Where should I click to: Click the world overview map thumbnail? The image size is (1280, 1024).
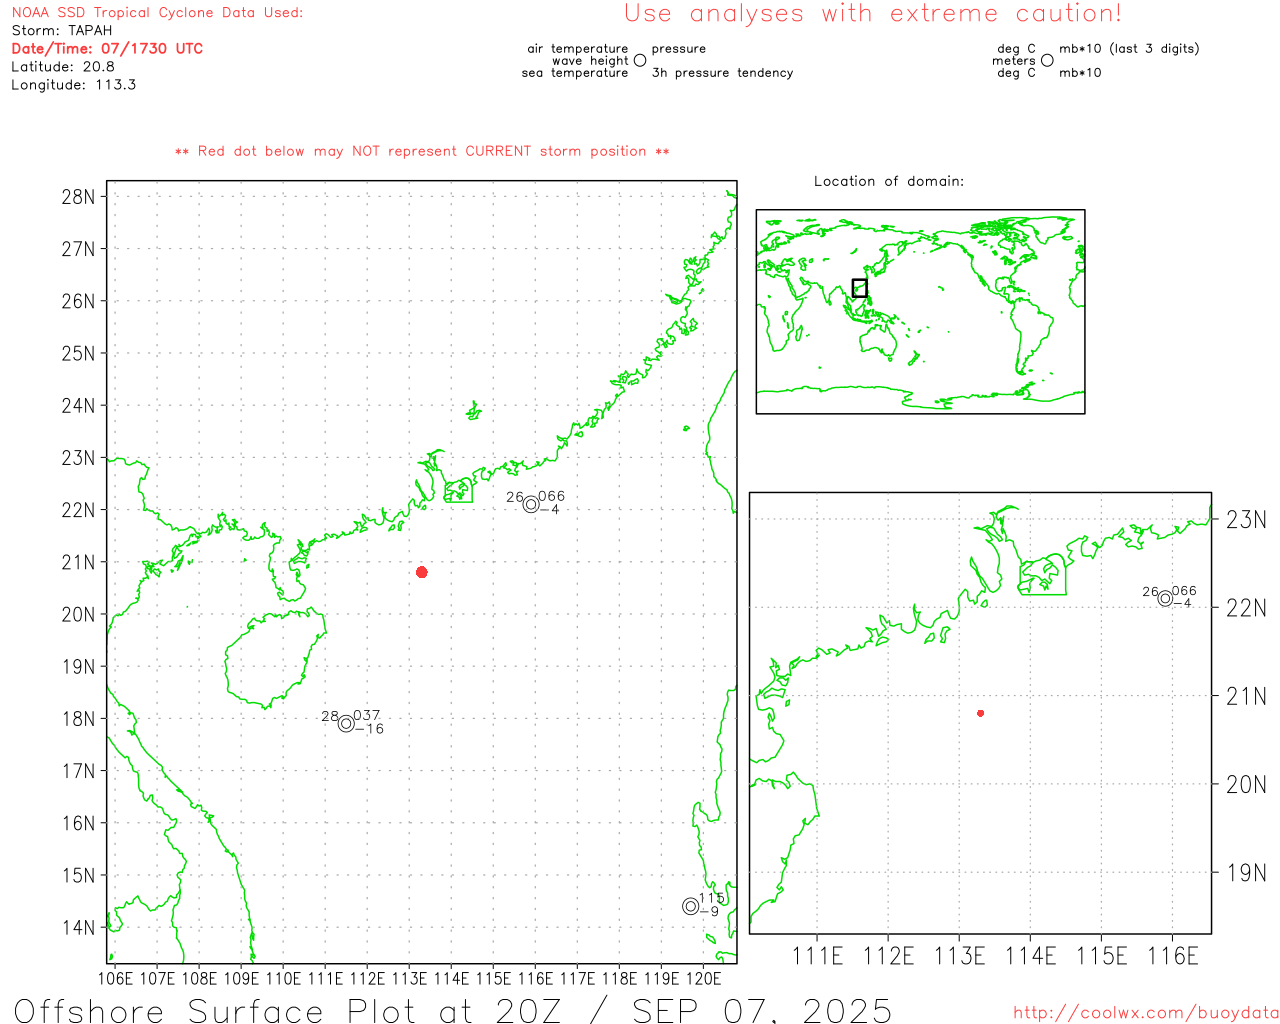pos(920,312)
